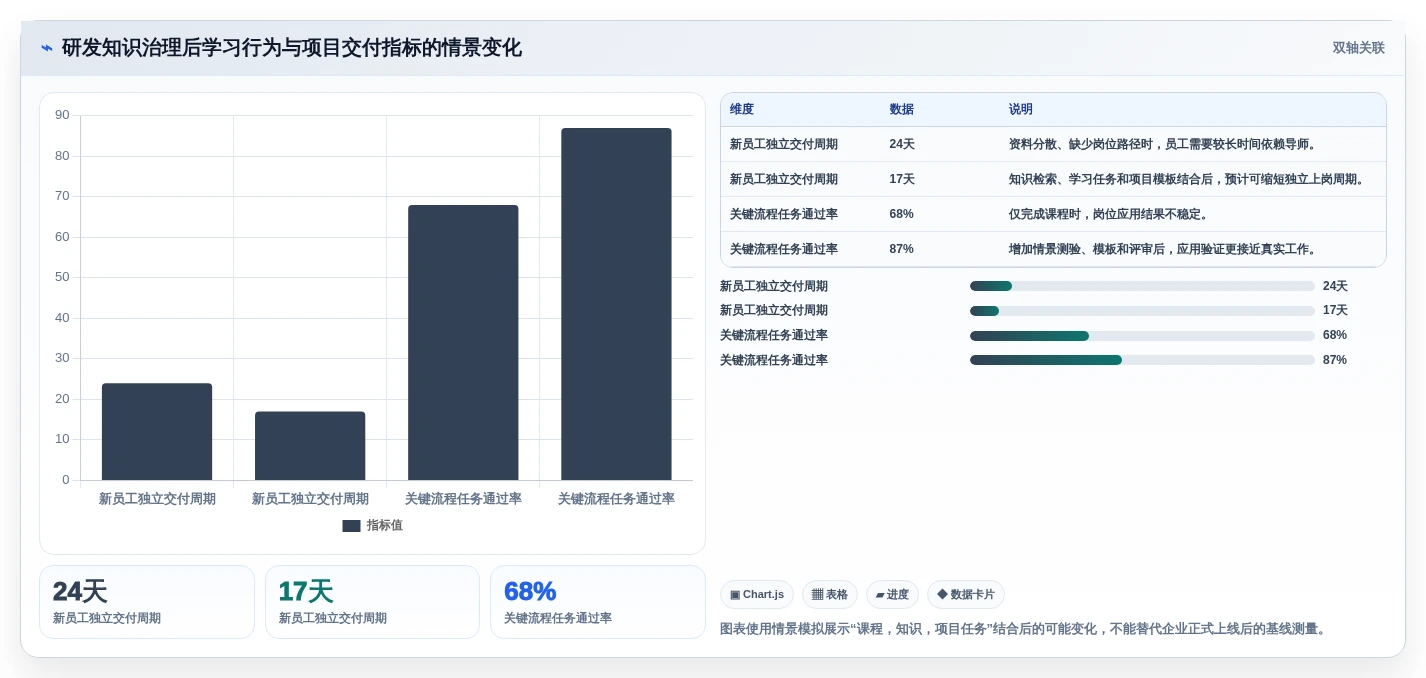
Task: Click the description 仅完成课程时，岗位应用结果不稳定
Action: click(1110, 214)
